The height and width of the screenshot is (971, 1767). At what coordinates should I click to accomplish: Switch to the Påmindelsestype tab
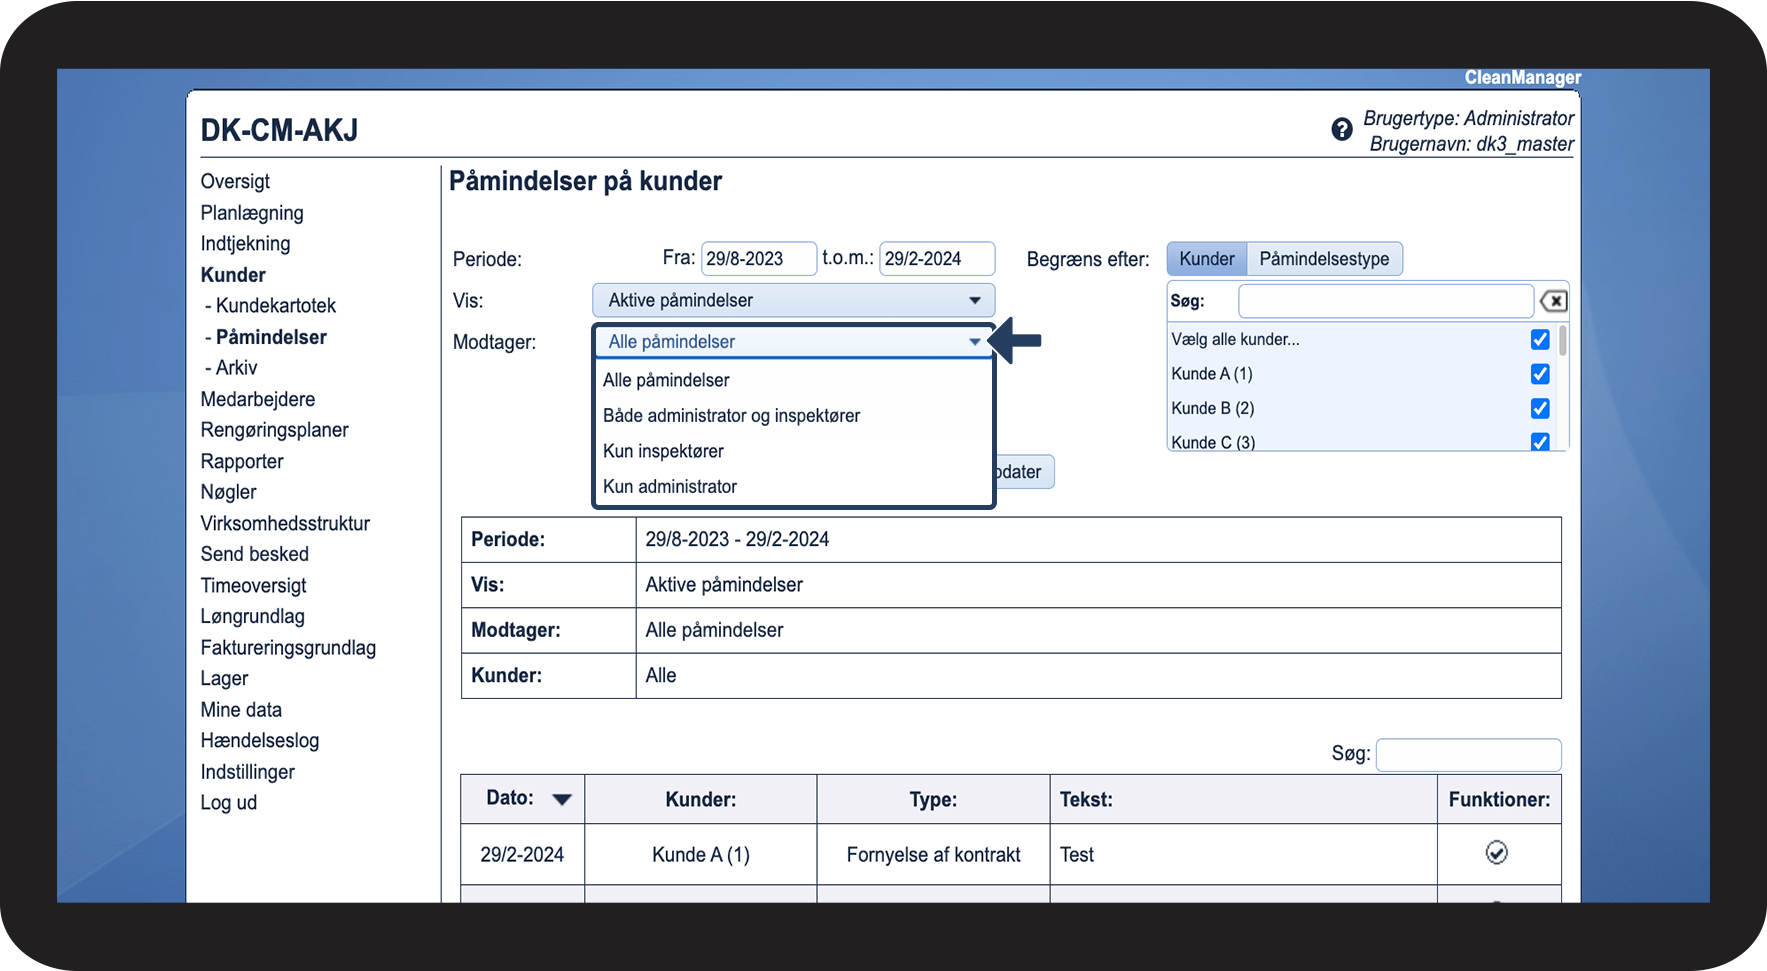(1323, 259)
